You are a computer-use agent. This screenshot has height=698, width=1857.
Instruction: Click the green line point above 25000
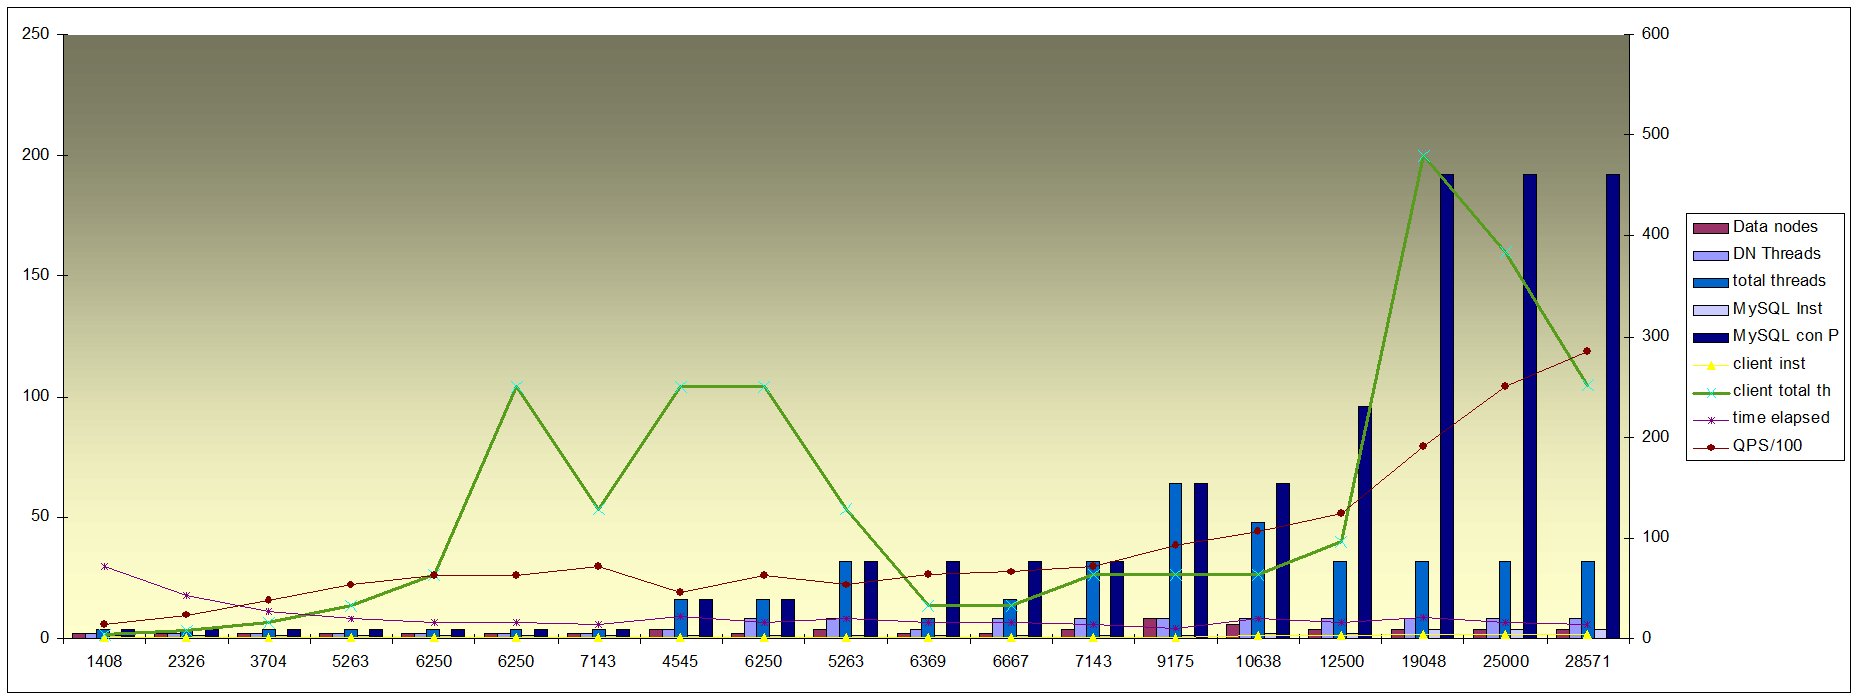click(1505, 252)
